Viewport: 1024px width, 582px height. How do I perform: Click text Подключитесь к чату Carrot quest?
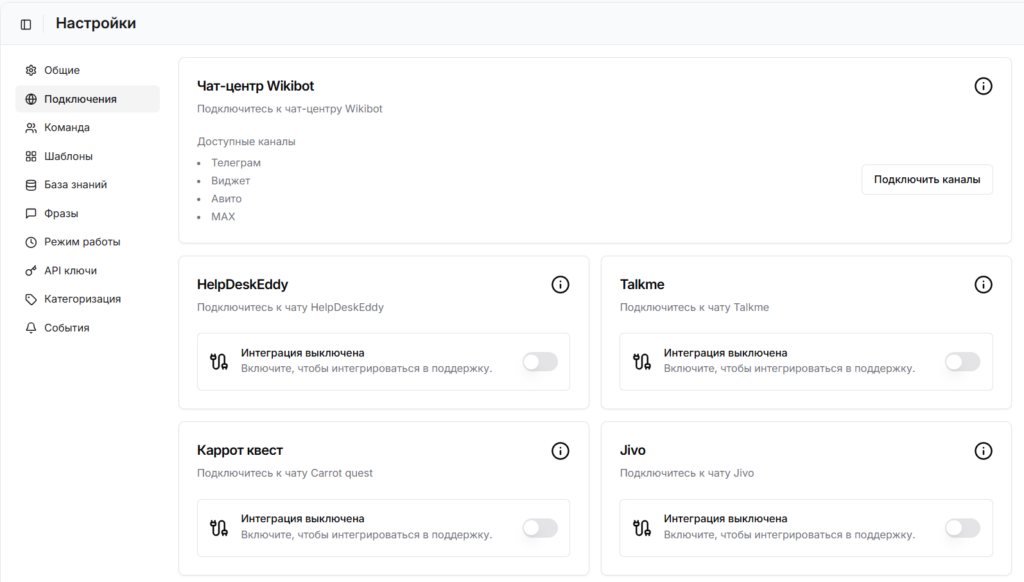click(x=285, y=473)
